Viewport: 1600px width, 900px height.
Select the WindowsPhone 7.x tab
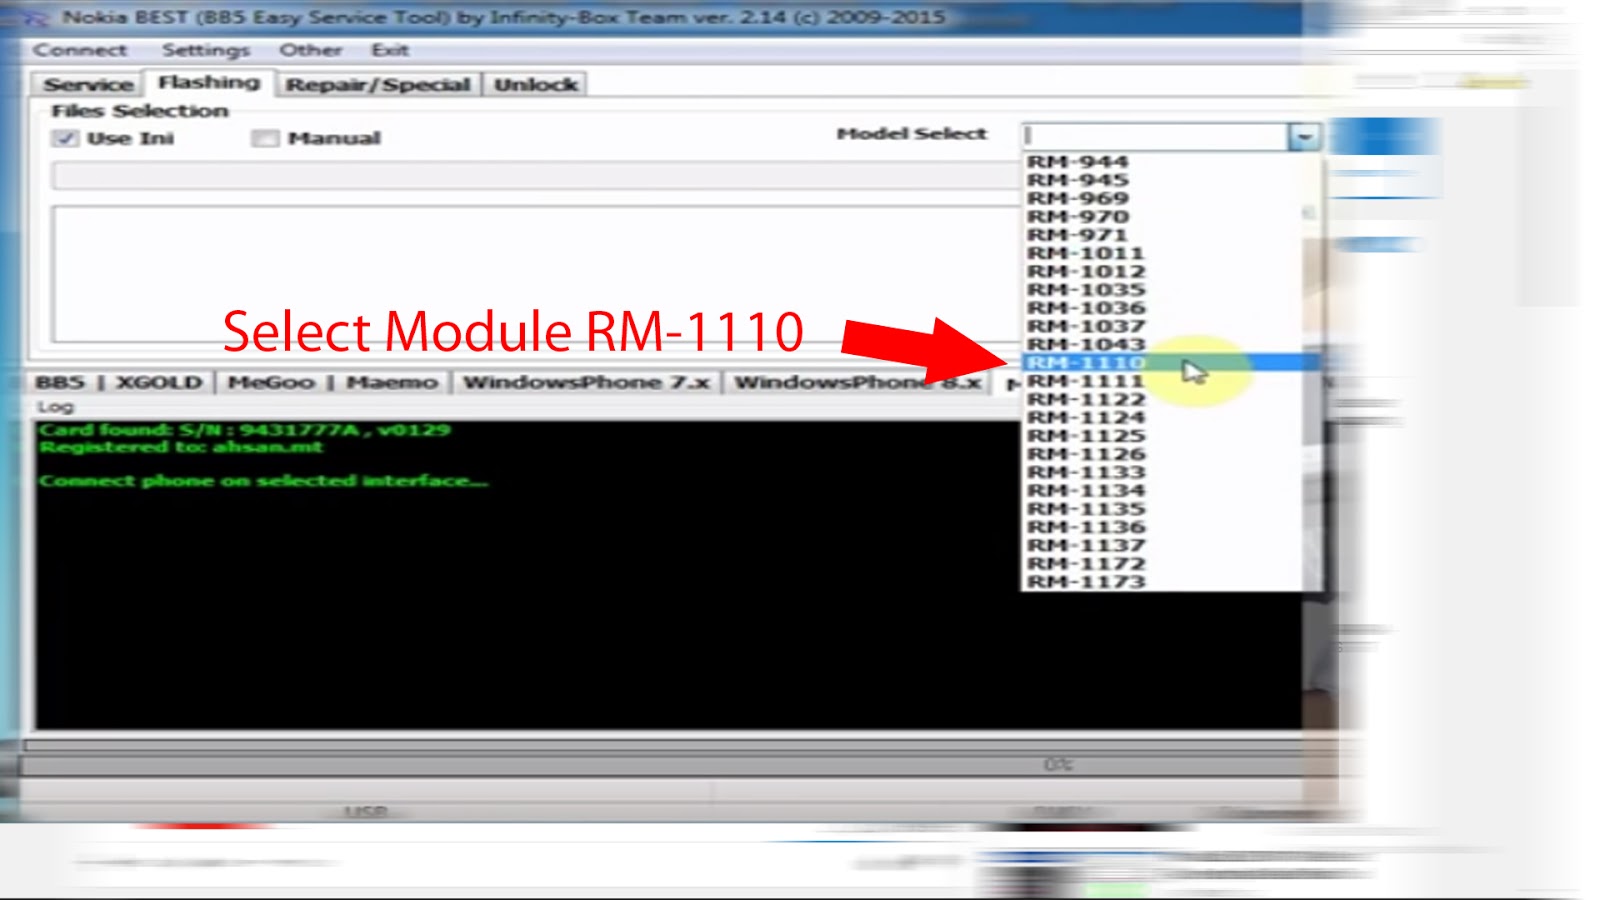click(586, 382)
